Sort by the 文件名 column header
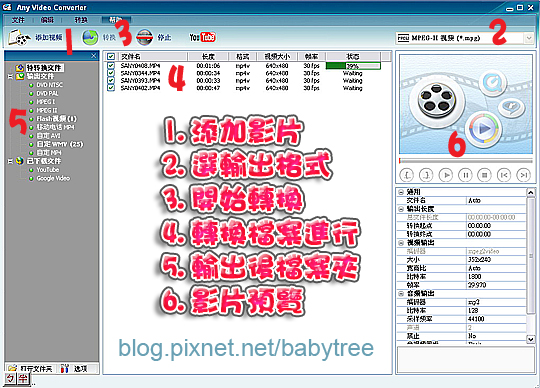The width and height of the screenshot is (540, 388). coord(153,56)
